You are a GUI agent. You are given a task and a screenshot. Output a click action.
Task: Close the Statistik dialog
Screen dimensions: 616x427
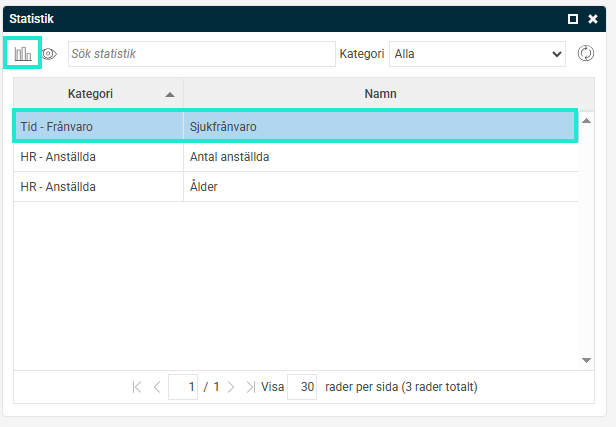593,18
